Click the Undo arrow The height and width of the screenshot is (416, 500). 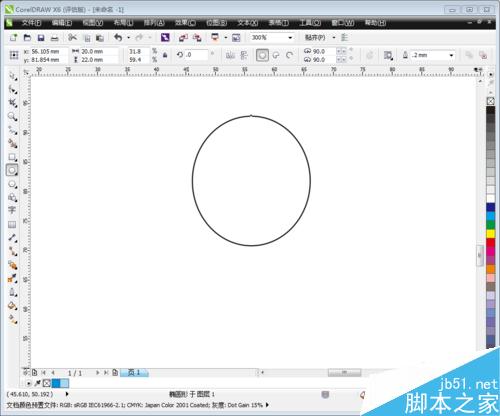coord(118,37)
